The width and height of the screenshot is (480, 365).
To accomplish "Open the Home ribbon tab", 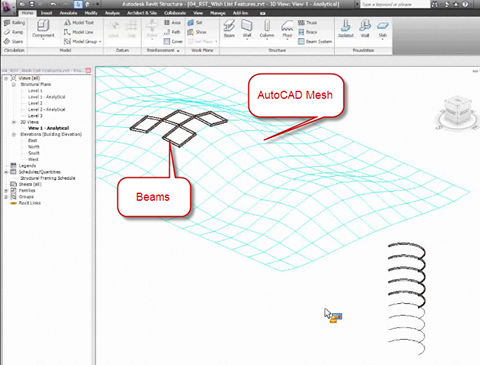I will (27, 13).
